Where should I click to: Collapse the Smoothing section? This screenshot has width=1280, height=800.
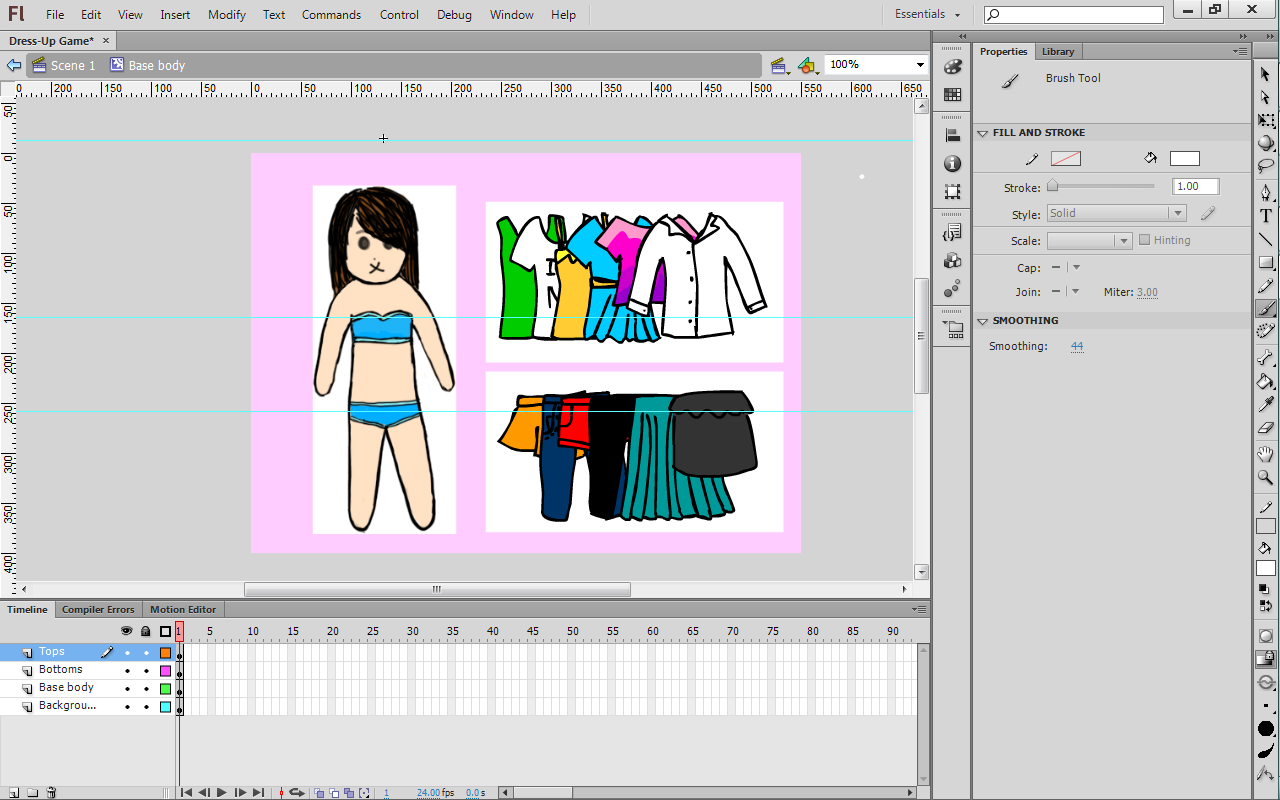983,321
